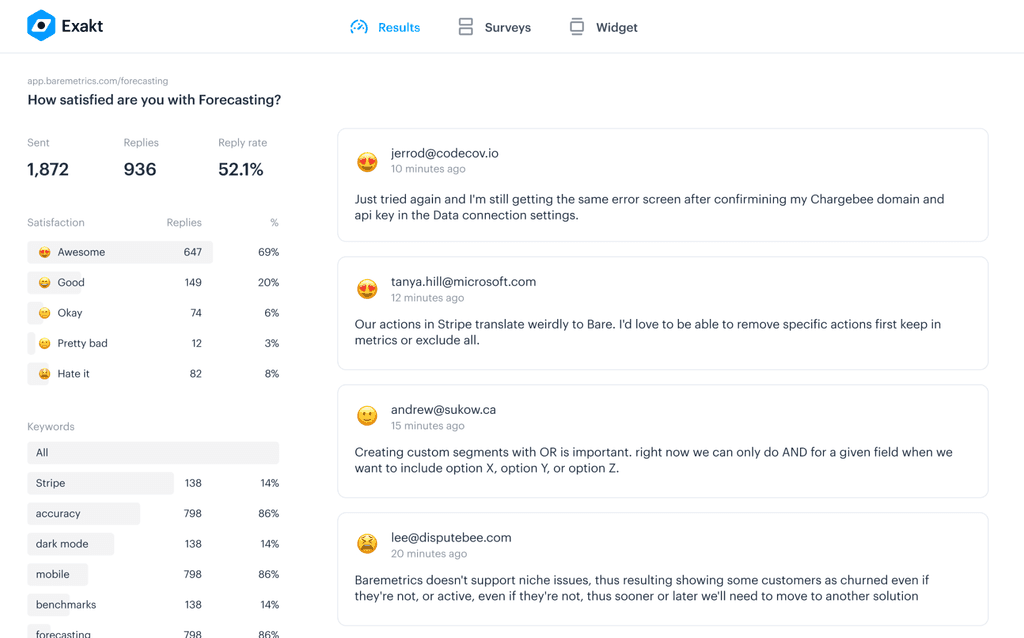The height and width of the screenshot is (638, 1024).
Task: Click the Hate it percentage 8%
Action: (x=272, y=374)
